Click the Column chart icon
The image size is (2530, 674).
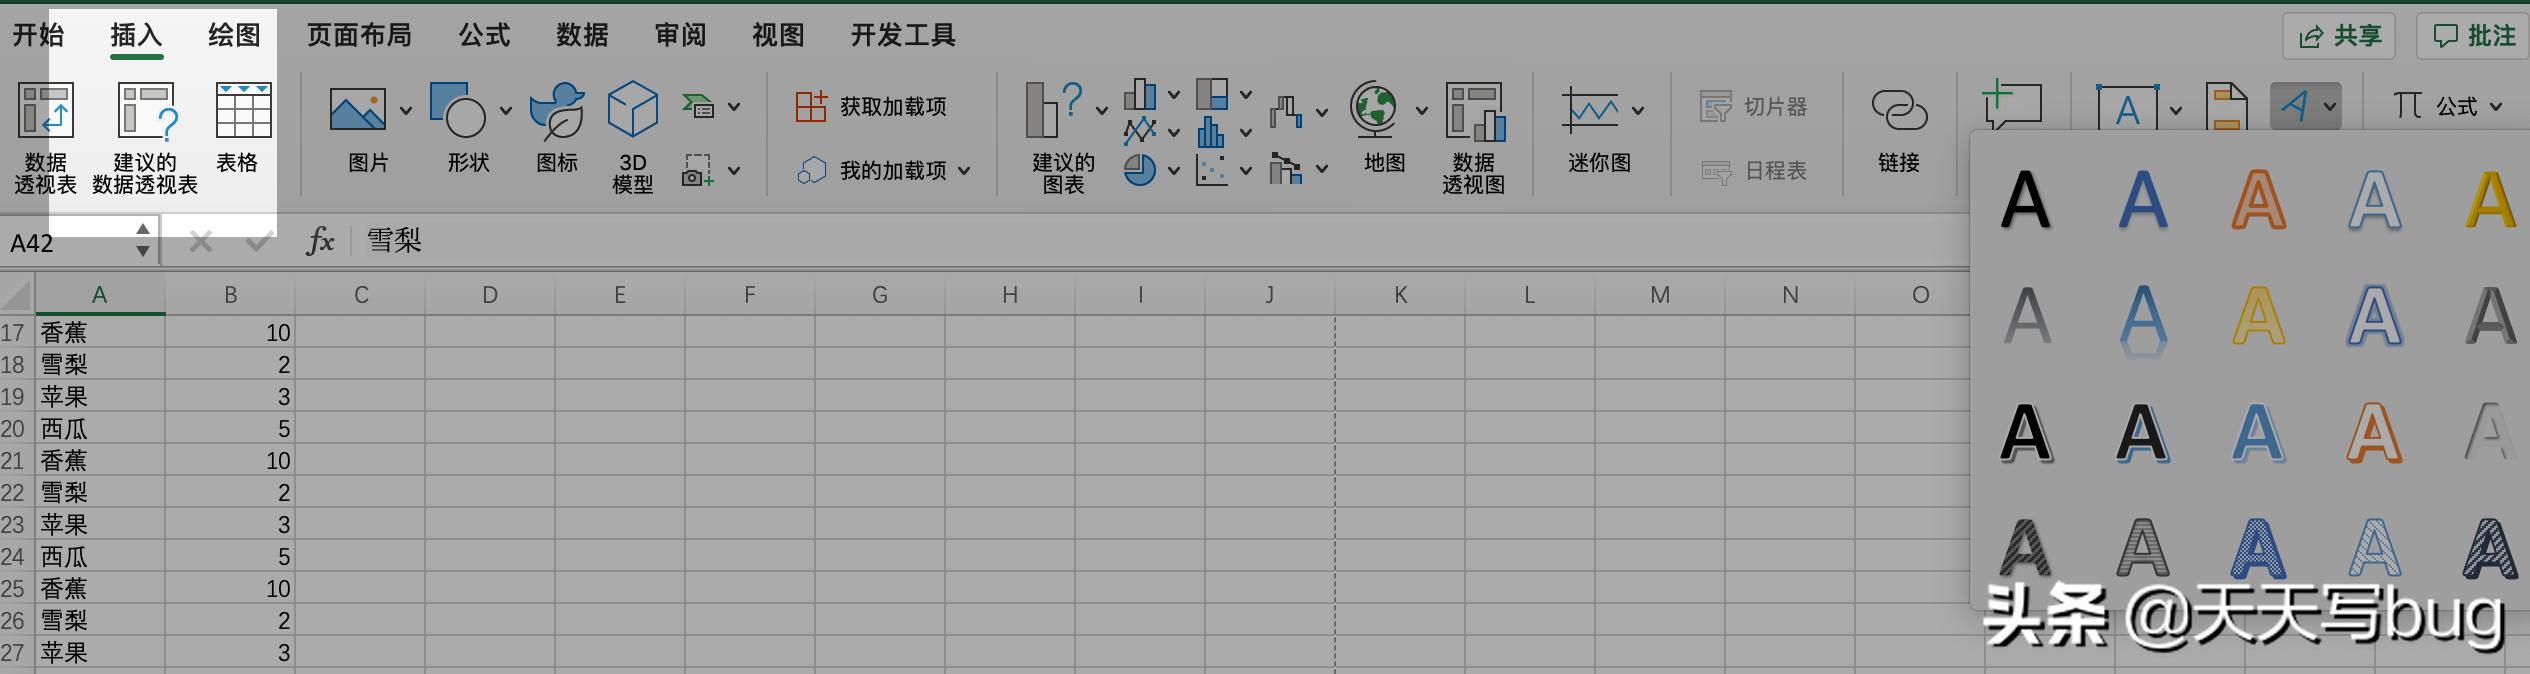1139,94
